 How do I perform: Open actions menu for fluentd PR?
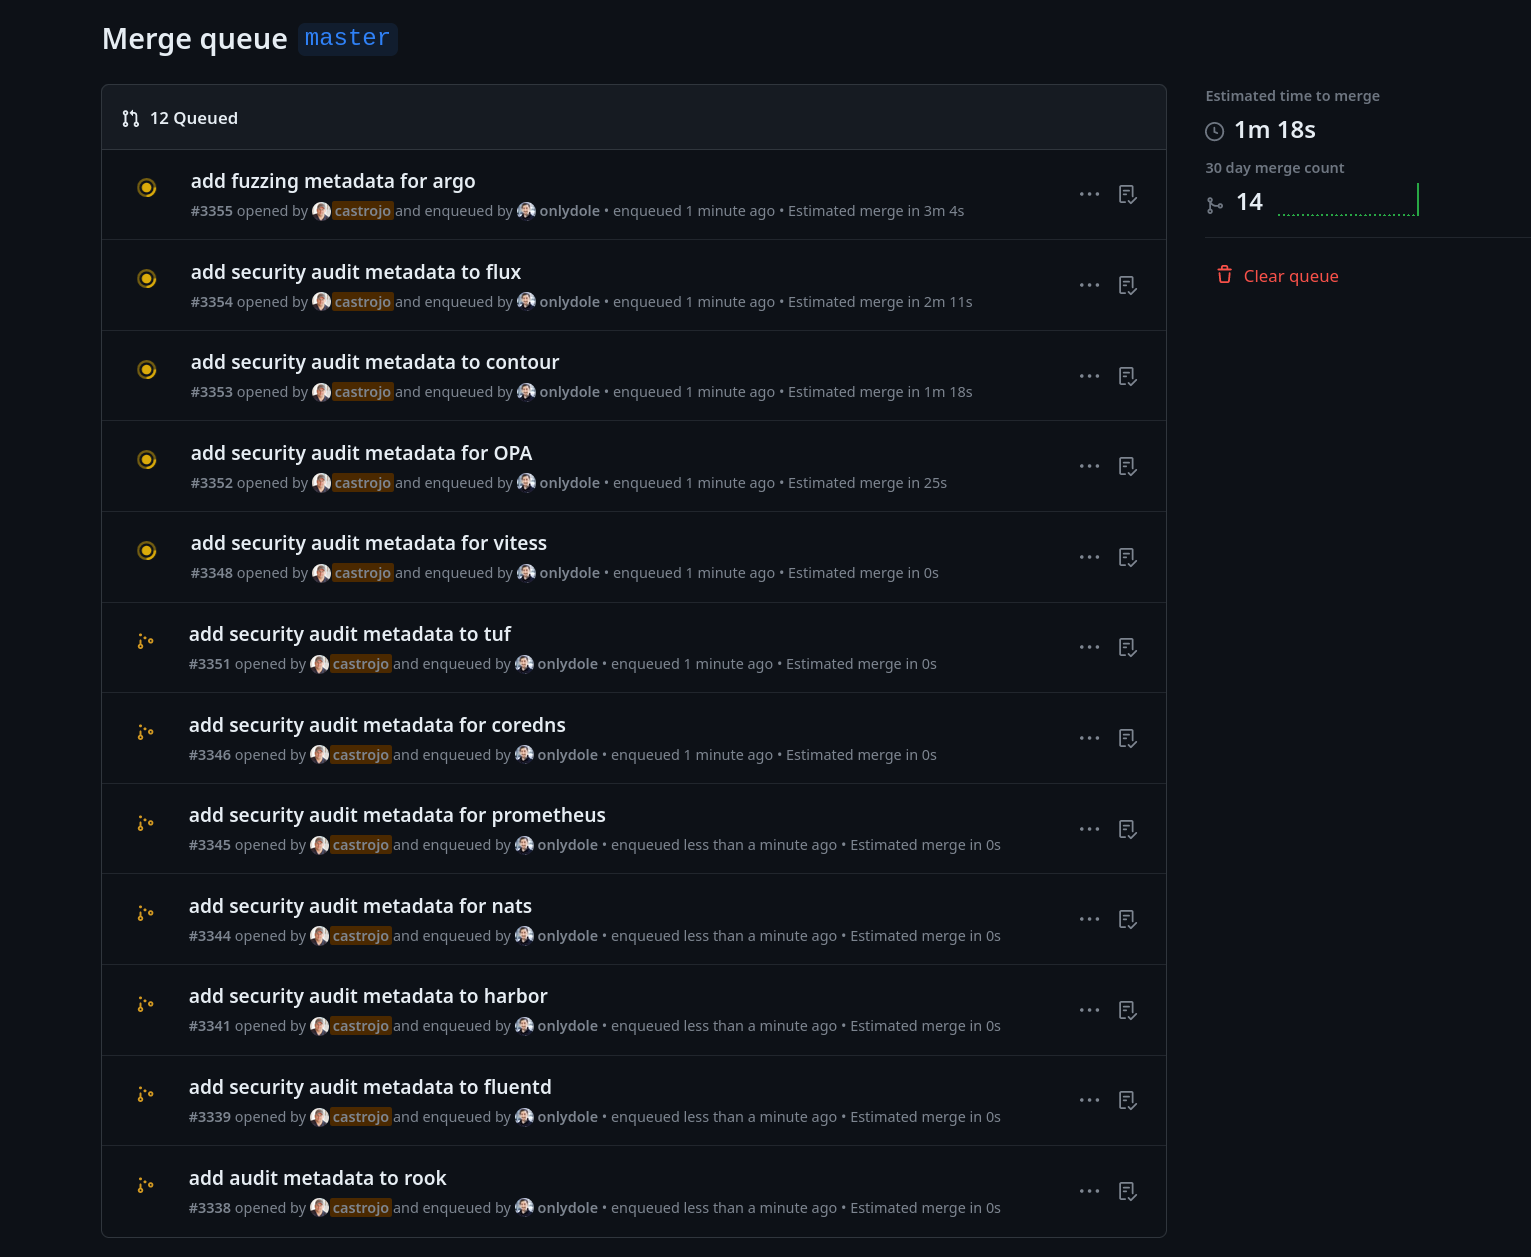tap(1089, 1100)
